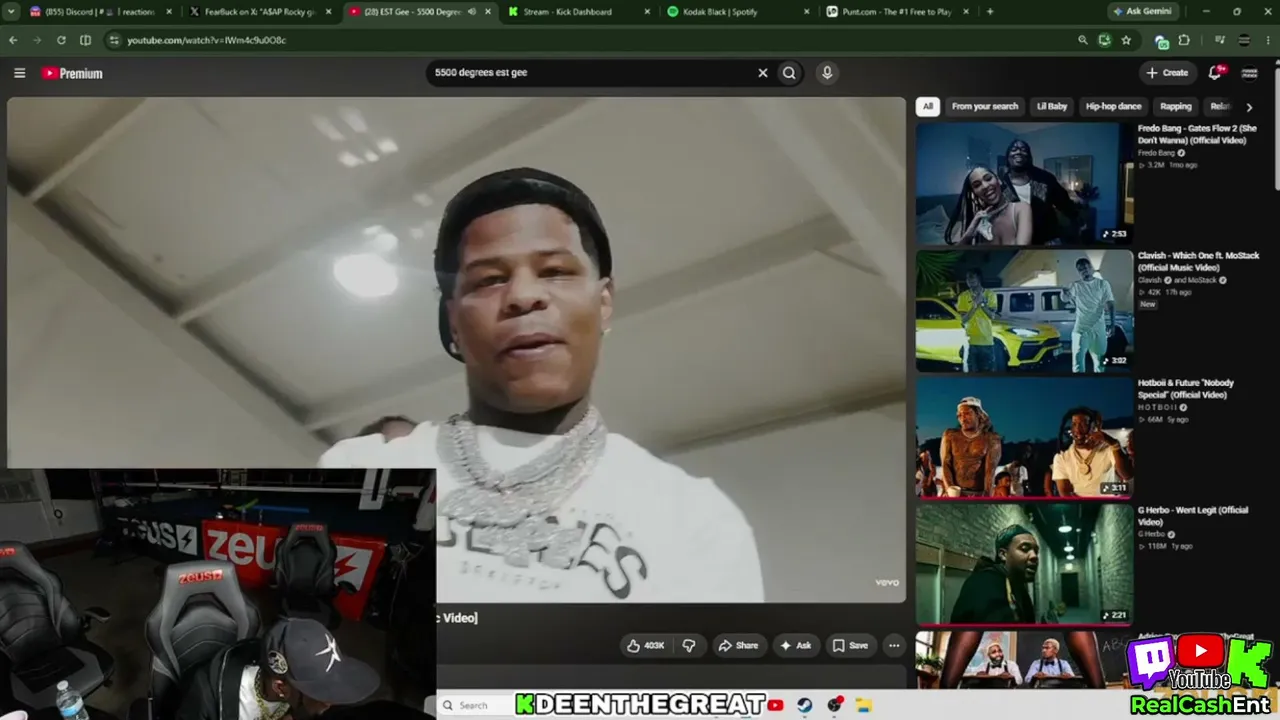Screen dimensions: 1280x720
Task: Clear the YouTube search box text
Action: pyautogui.click(x=763, y=73)
